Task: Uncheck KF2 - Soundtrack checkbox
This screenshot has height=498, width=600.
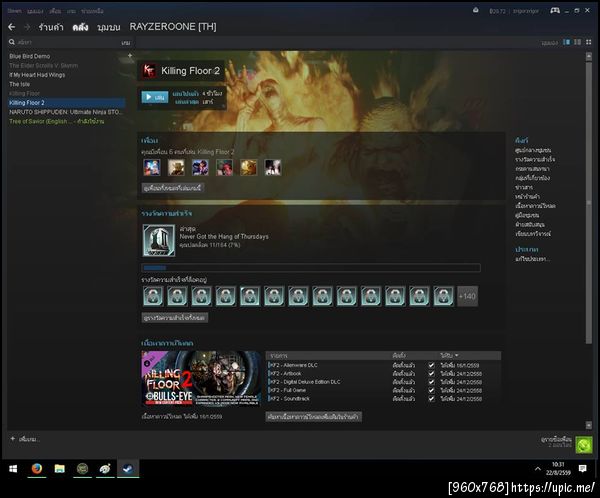Action: point(431,399)
